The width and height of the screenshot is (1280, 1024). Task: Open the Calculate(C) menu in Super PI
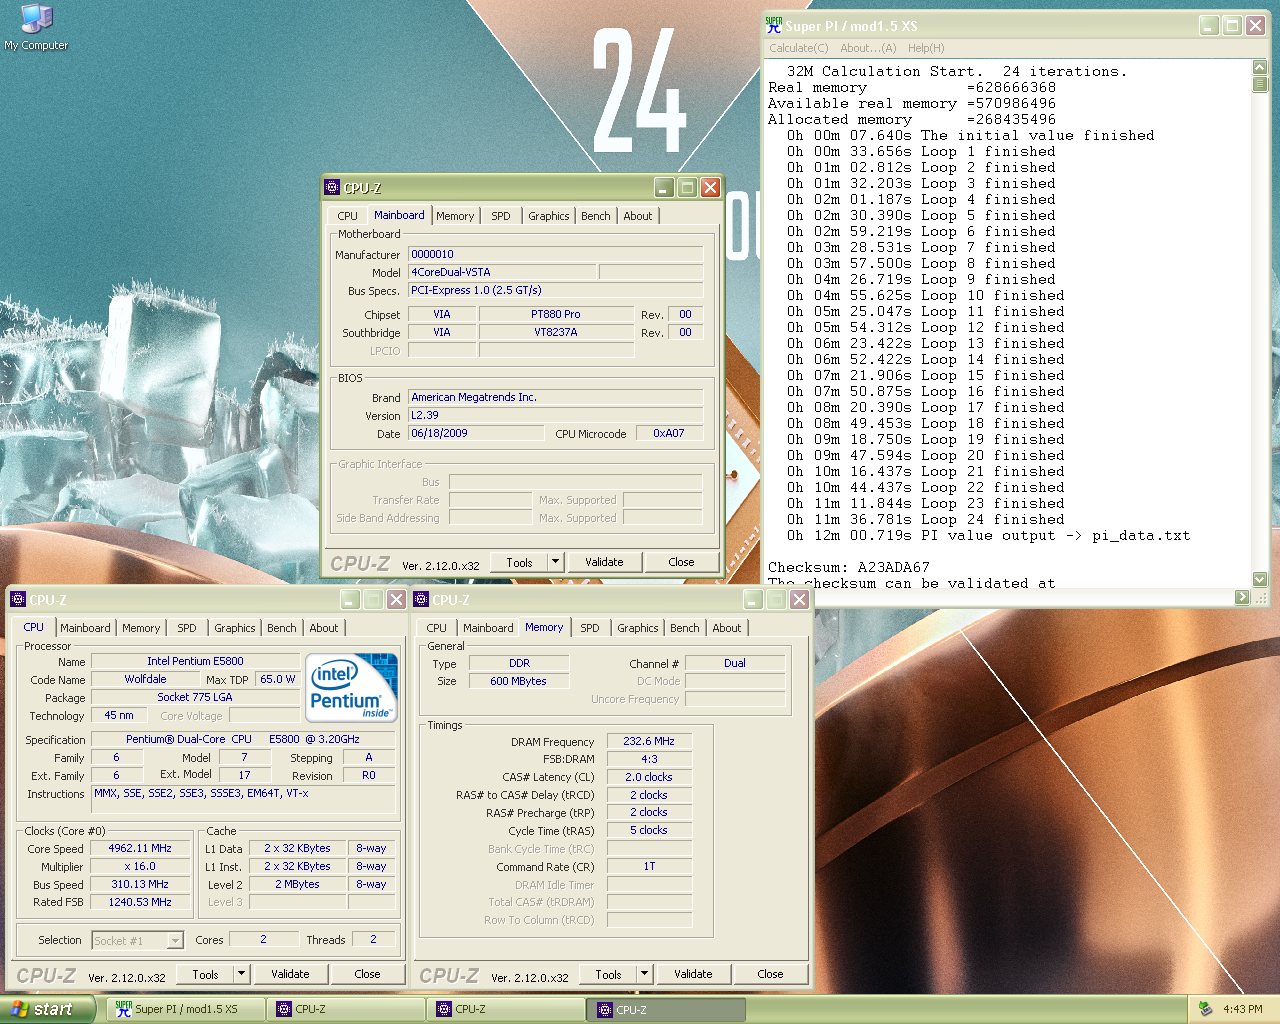[798, 48]
